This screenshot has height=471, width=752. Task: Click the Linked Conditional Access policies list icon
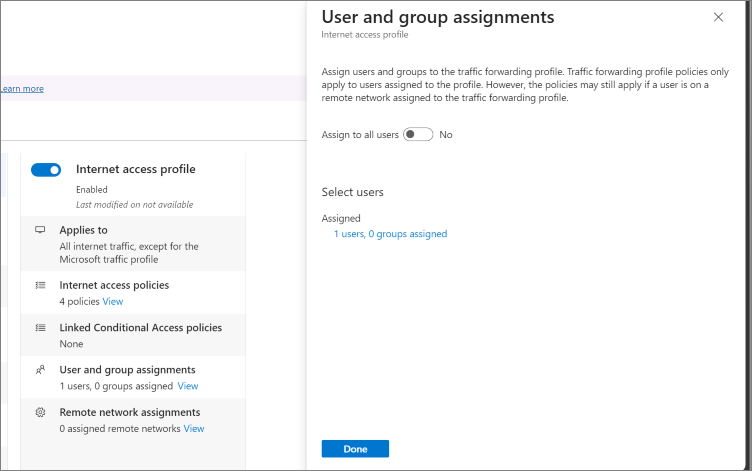[x=40, y=328]
